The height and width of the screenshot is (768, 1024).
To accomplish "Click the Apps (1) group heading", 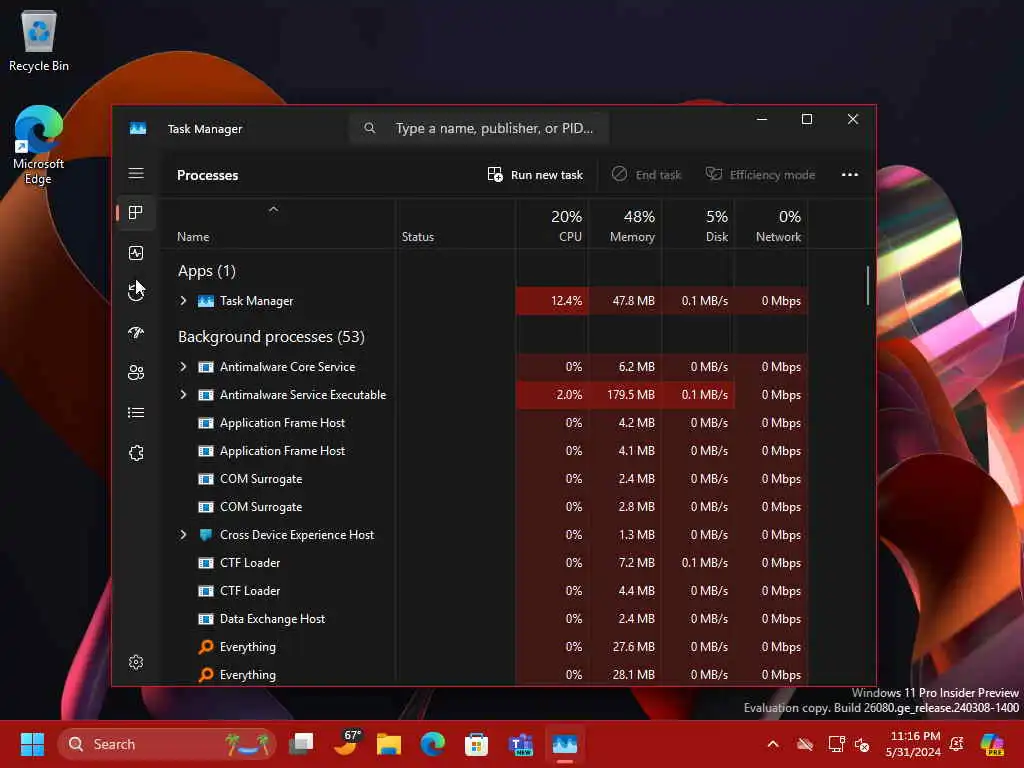I will (x=206, y=270).
